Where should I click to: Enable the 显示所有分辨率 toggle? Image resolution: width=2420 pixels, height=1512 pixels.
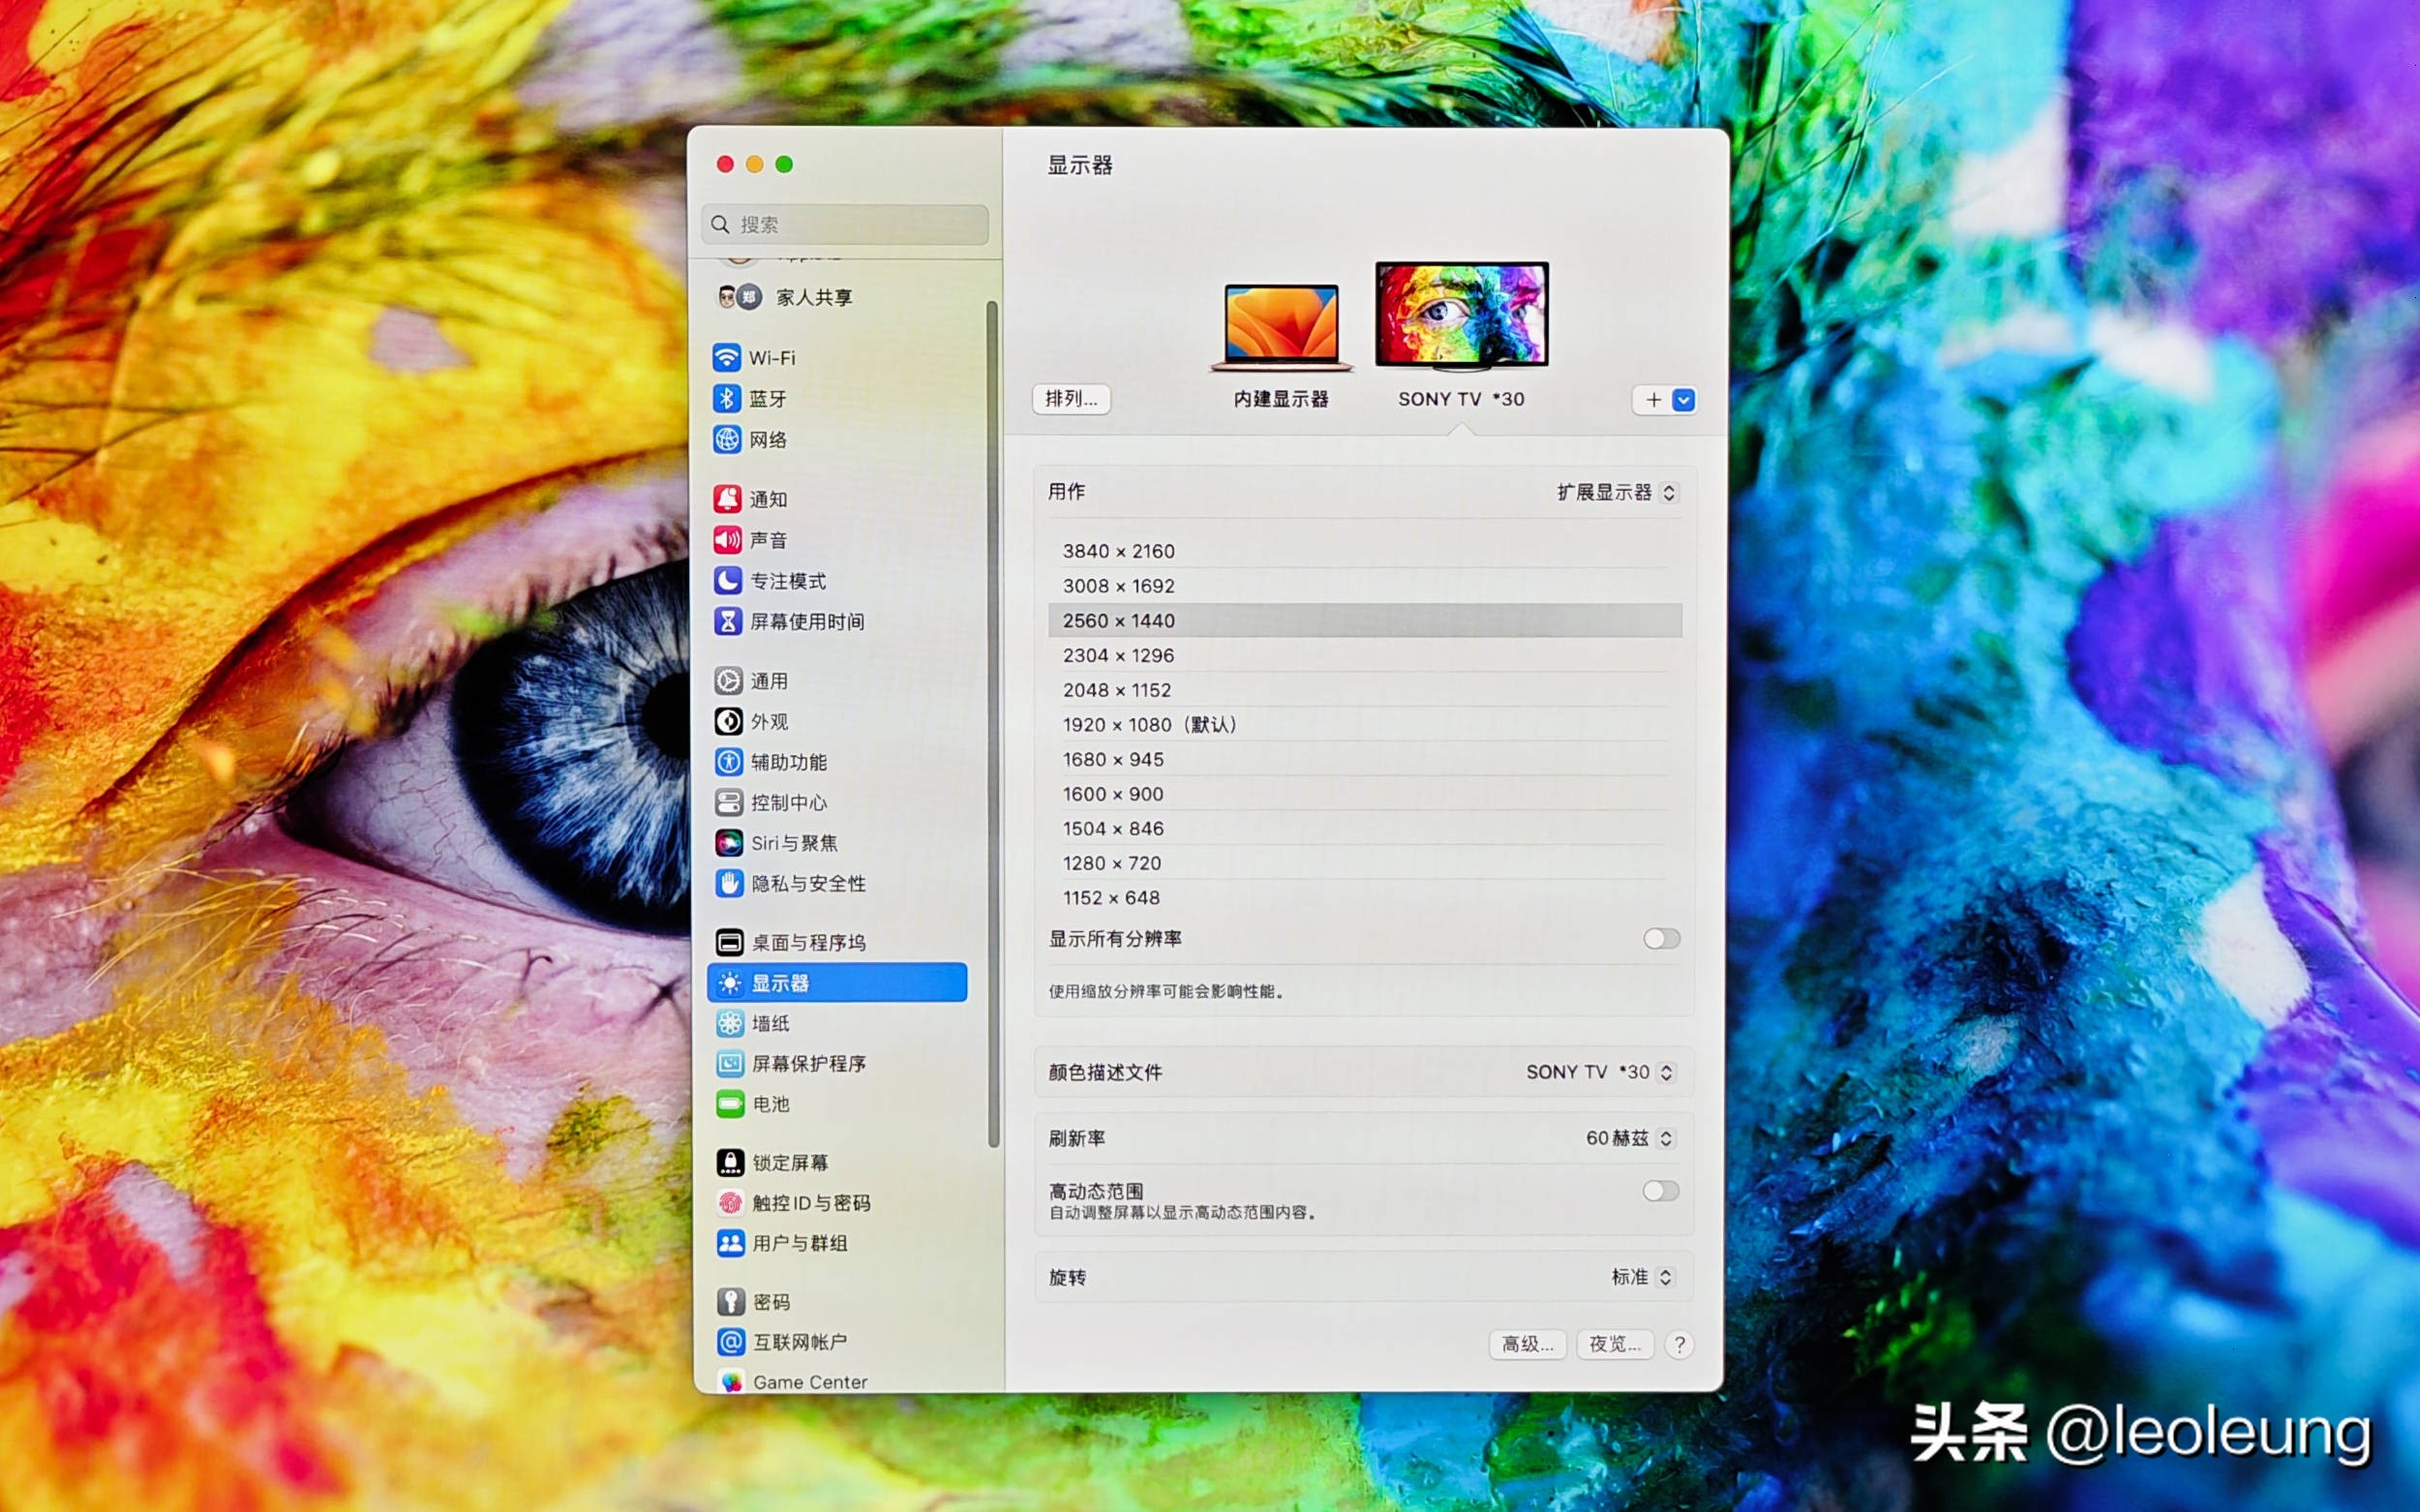[1661, 938]
